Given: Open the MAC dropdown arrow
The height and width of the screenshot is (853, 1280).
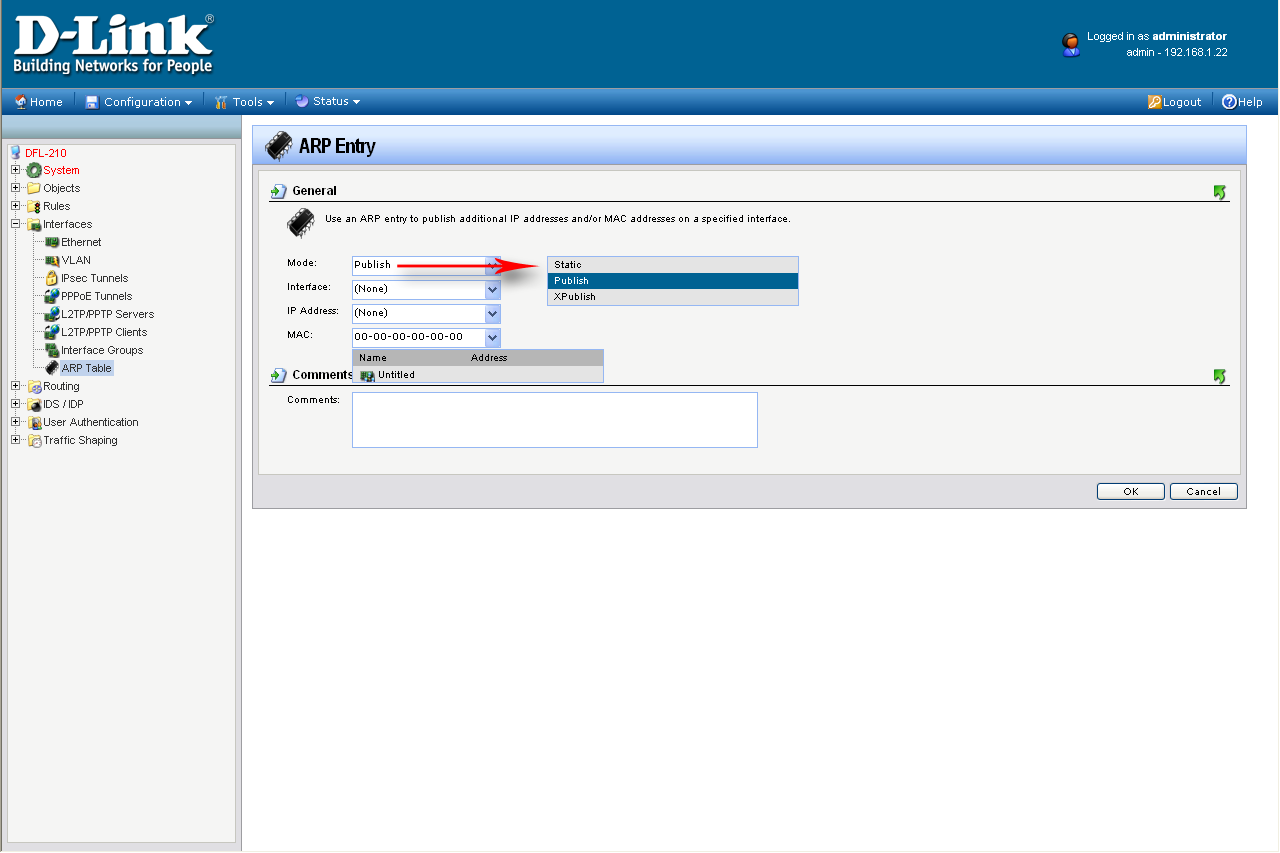Looking at the screenshot, I should point(492,338).
